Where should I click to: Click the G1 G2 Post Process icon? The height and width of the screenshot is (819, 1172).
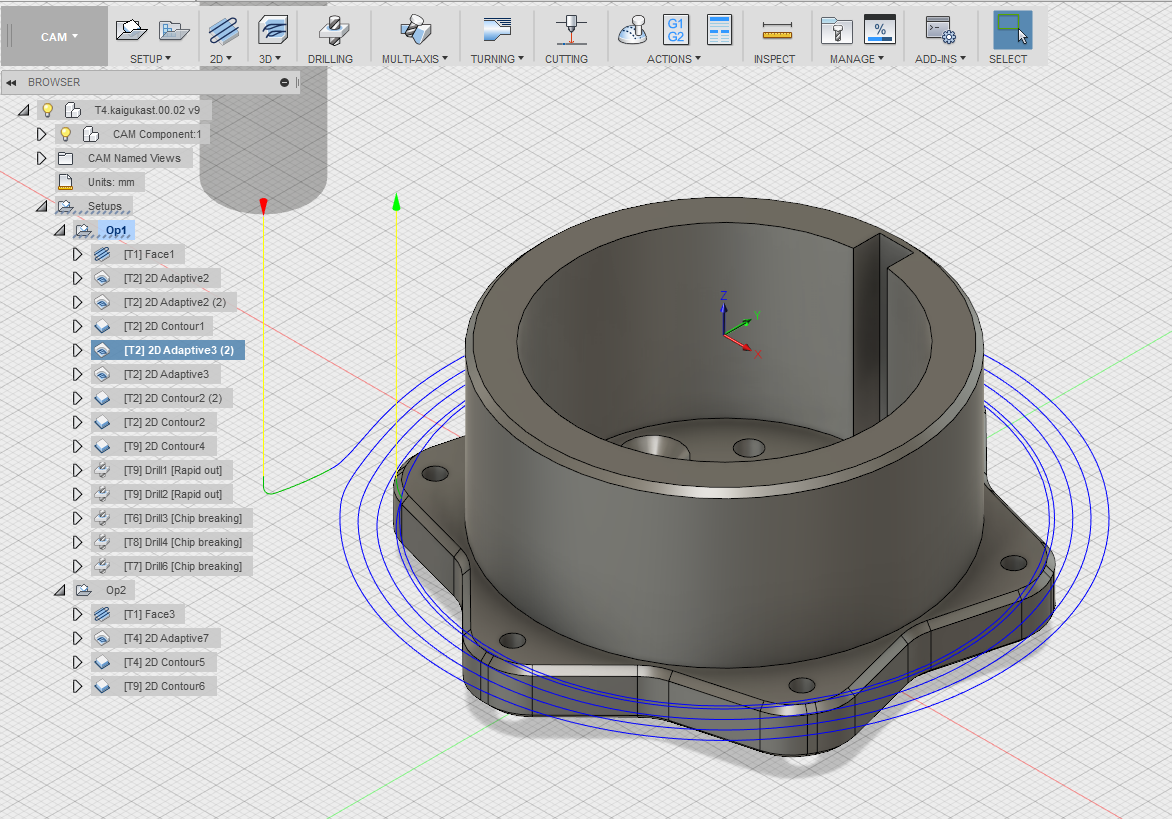point(676,30)
